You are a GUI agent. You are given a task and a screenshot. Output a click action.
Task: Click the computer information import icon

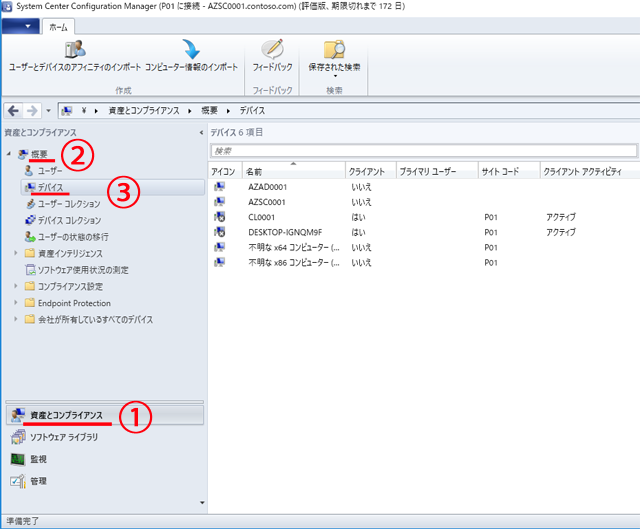[191, 49]
